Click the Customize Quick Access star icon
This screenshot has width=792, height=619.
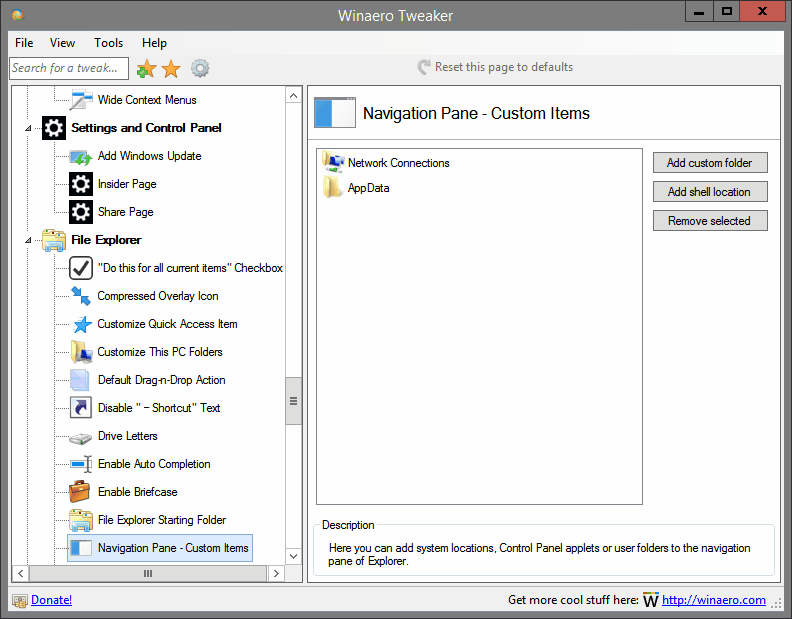point(82,324)
